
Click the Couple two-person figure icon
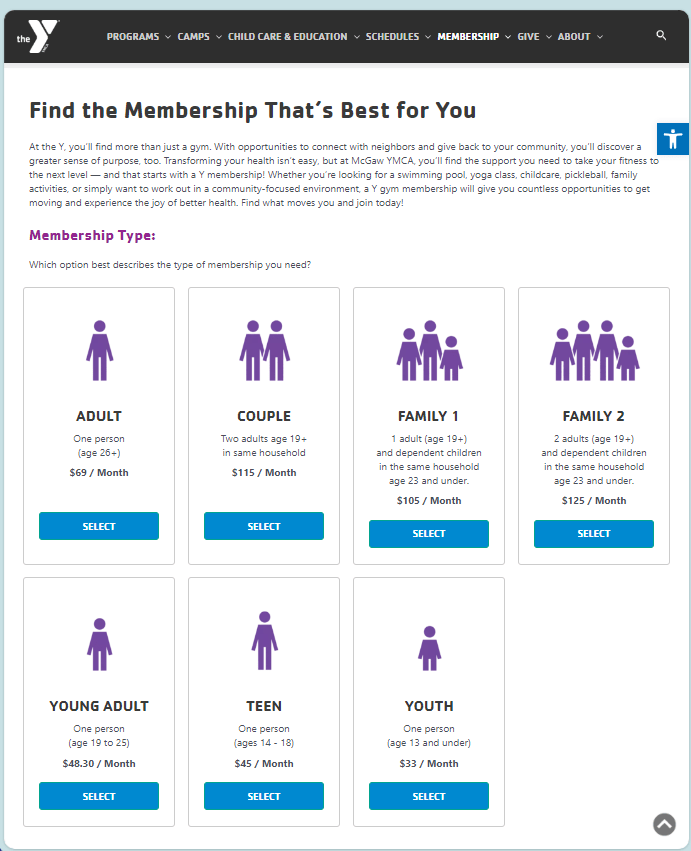pos(264,351)
